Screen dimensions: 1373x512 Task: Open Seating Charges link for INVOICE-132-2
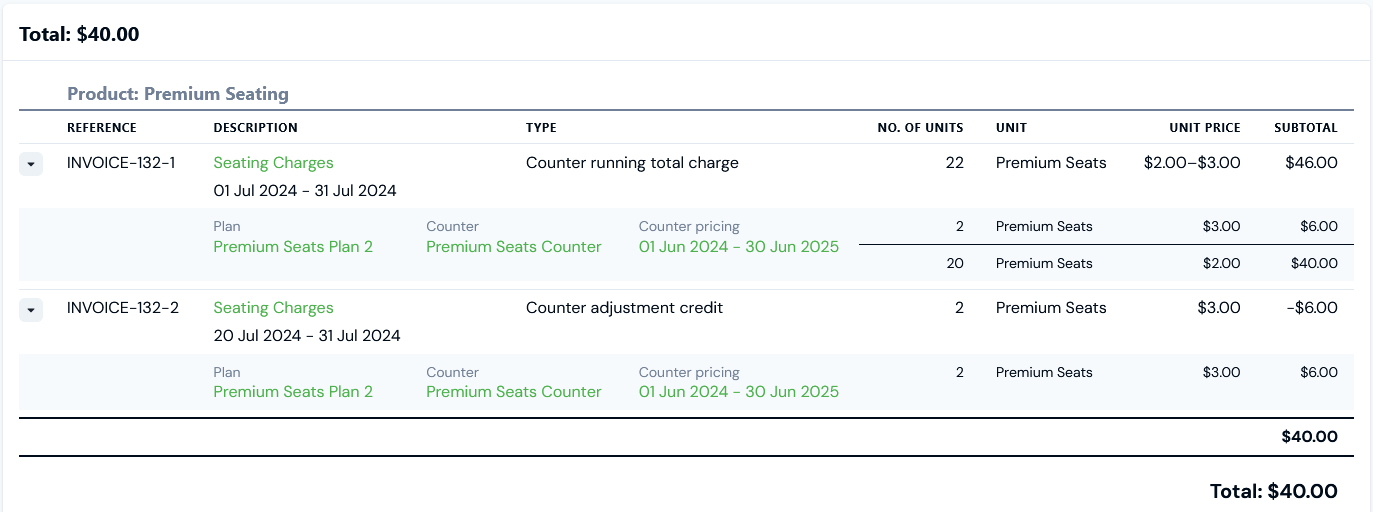click(274, 308)
